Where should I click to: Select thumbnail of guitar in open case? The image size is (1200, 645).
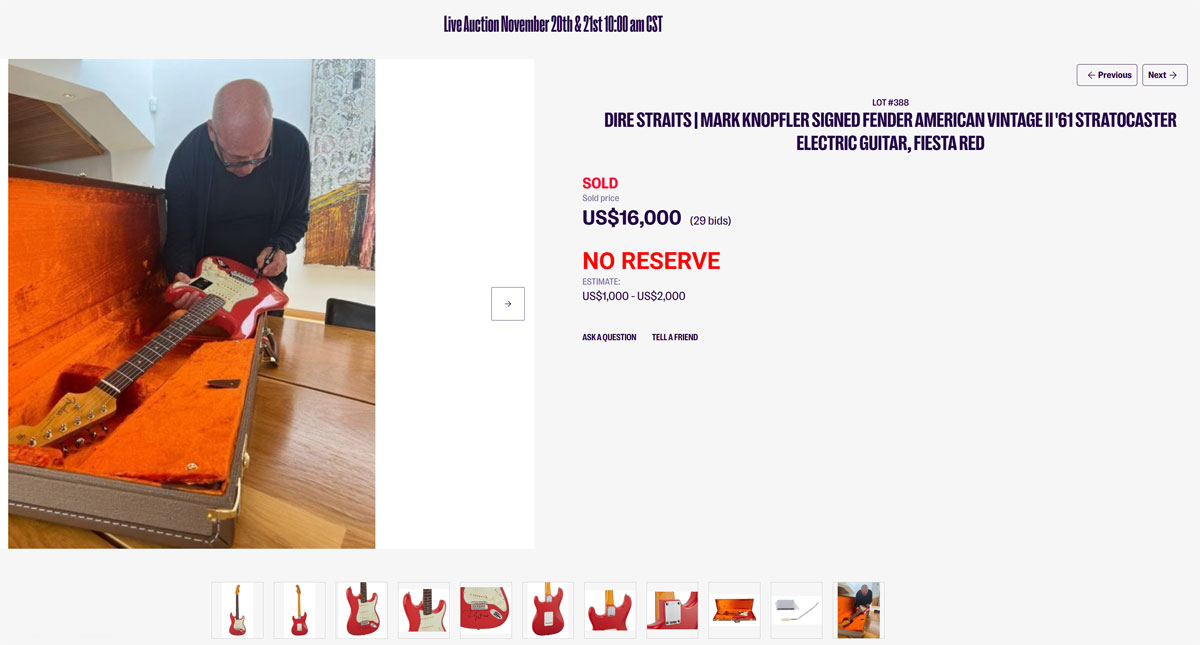pos(734,610)
